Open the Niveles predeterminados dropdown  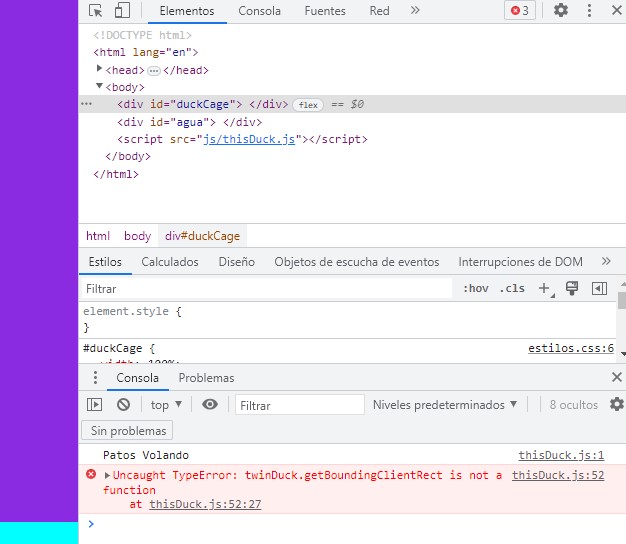445,405
